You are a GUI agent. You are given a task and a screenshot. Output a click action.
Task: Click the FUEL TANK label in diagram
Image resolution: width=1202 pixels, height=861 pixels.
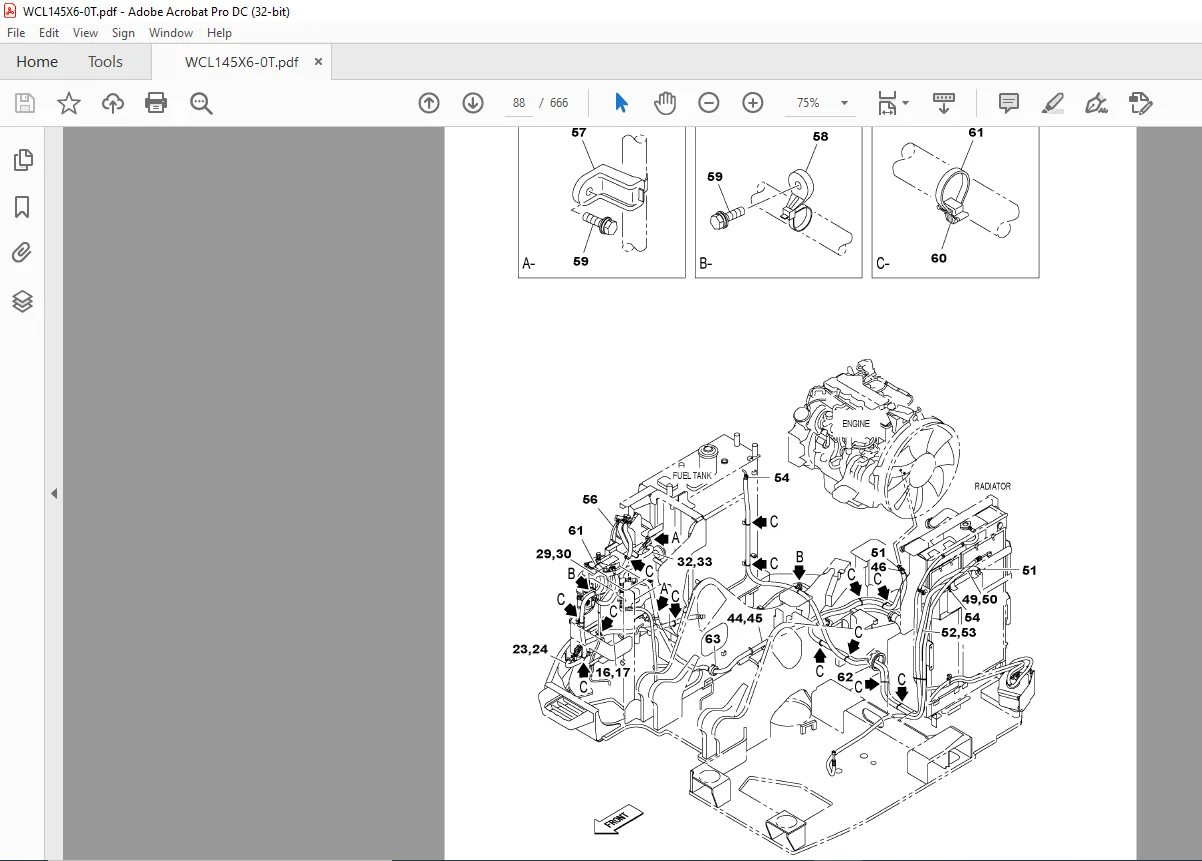click(x=692, y=476)
